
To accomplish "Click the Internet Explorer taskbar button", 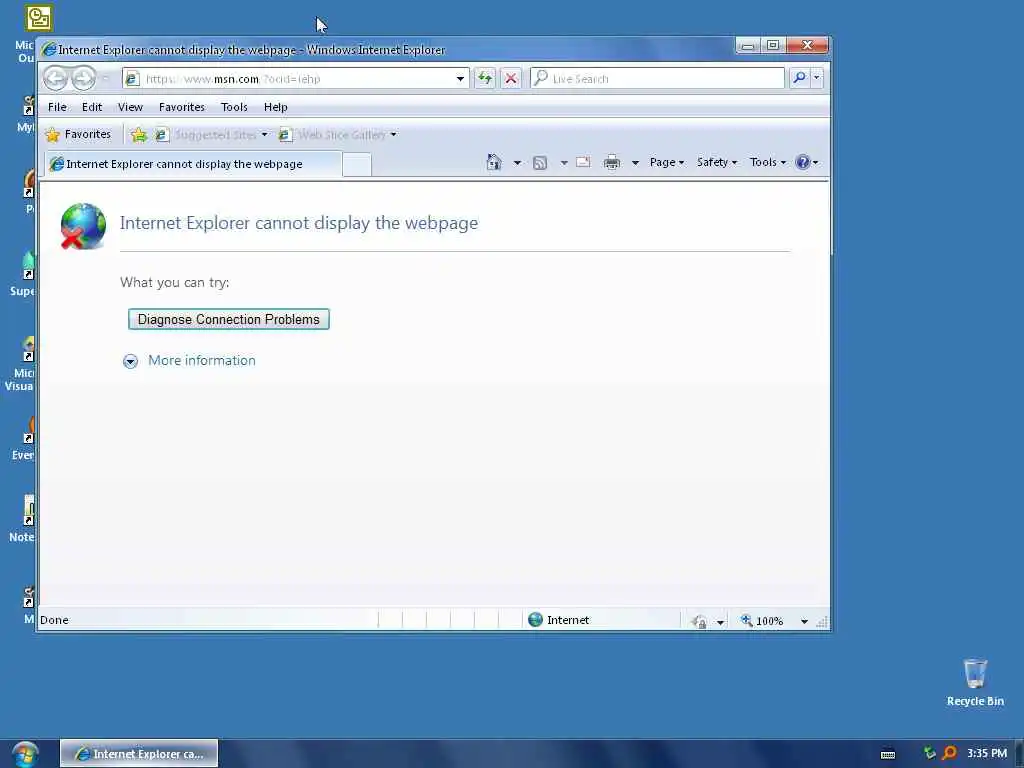I will (139, 754).
